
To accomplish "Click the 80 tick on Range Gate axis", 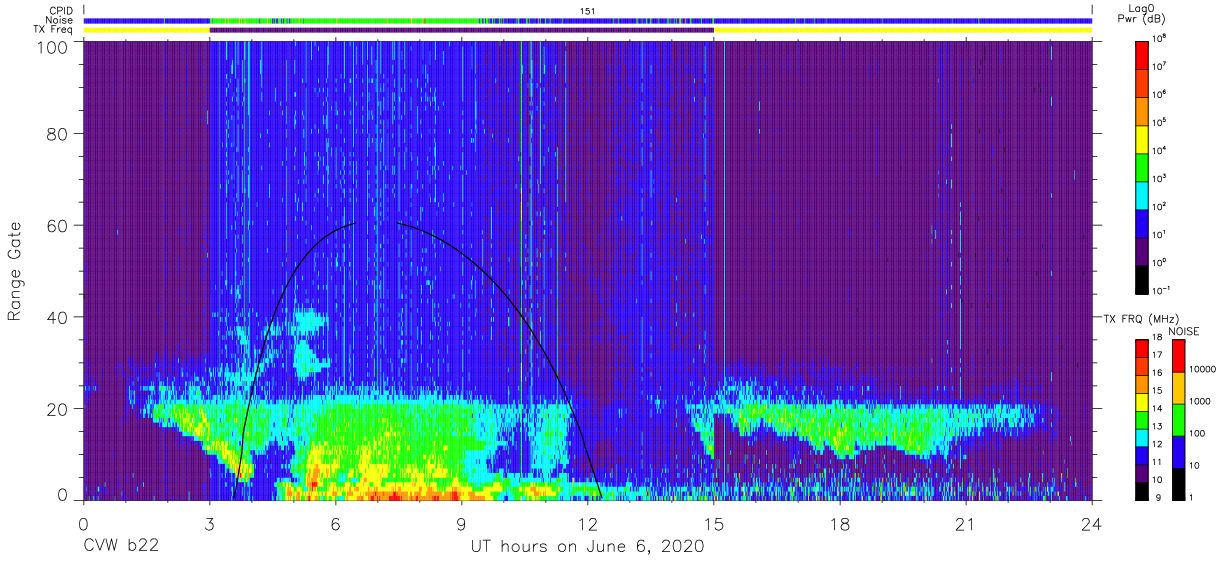I will pos(58,134).
